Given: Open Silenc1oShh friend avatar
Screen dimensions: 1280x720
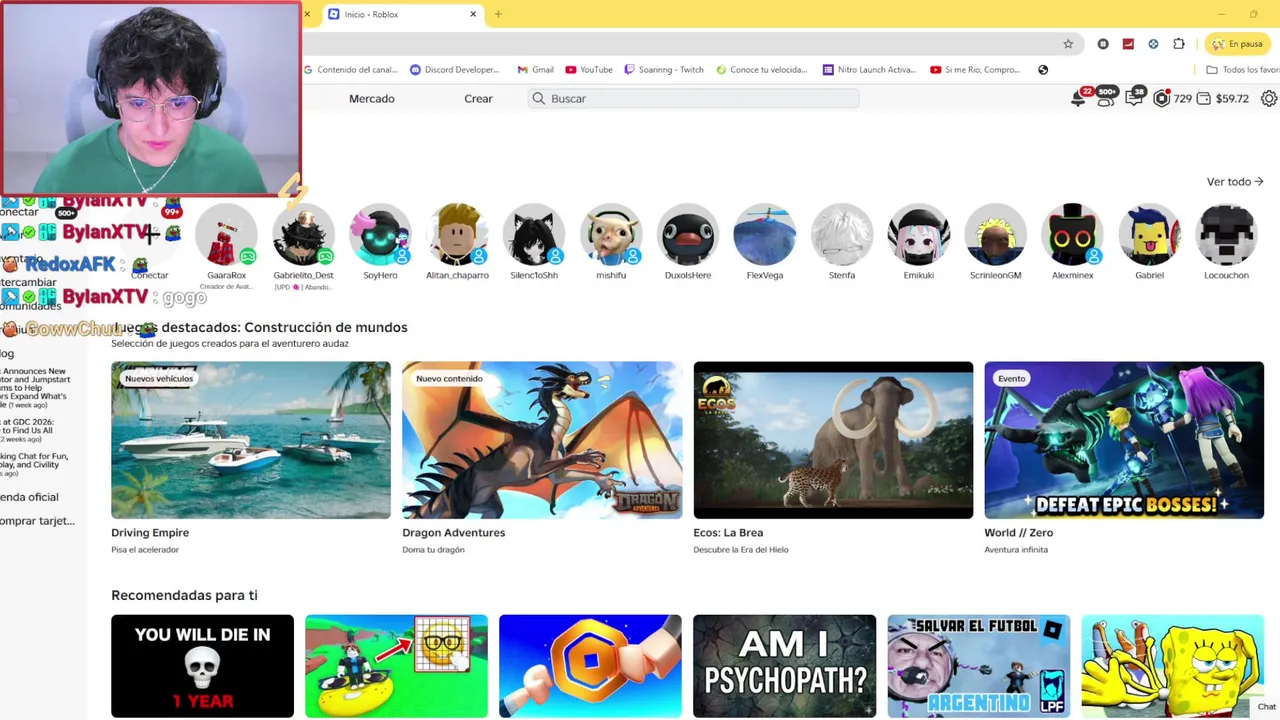Looking at the screenshot, I should (x=534, y=235).
